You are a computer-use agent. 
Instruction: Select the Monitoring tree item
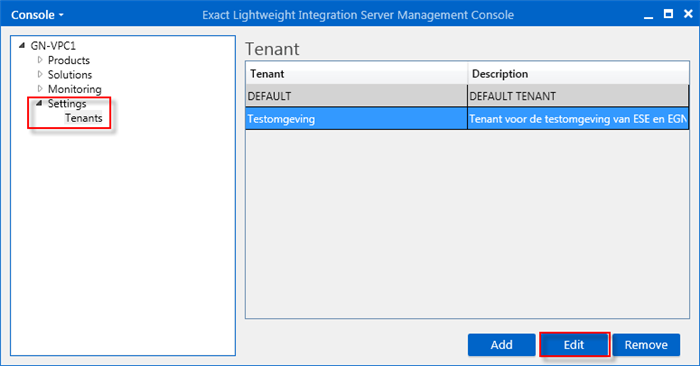tap(75, 89)
